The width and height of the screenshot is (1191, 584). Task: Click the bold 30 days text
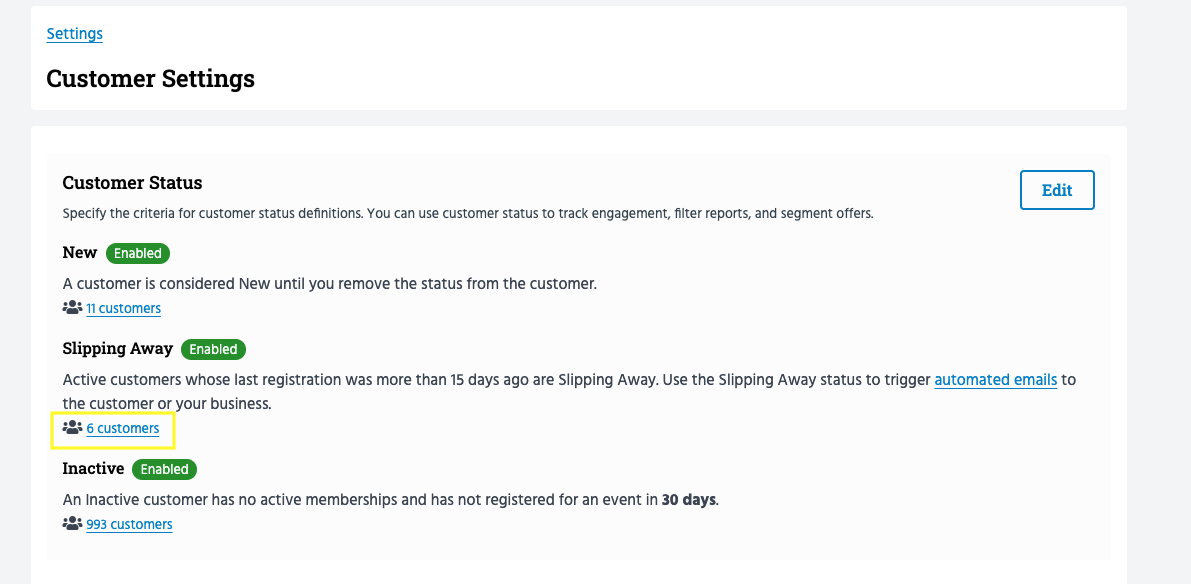(x=689, y=500)
